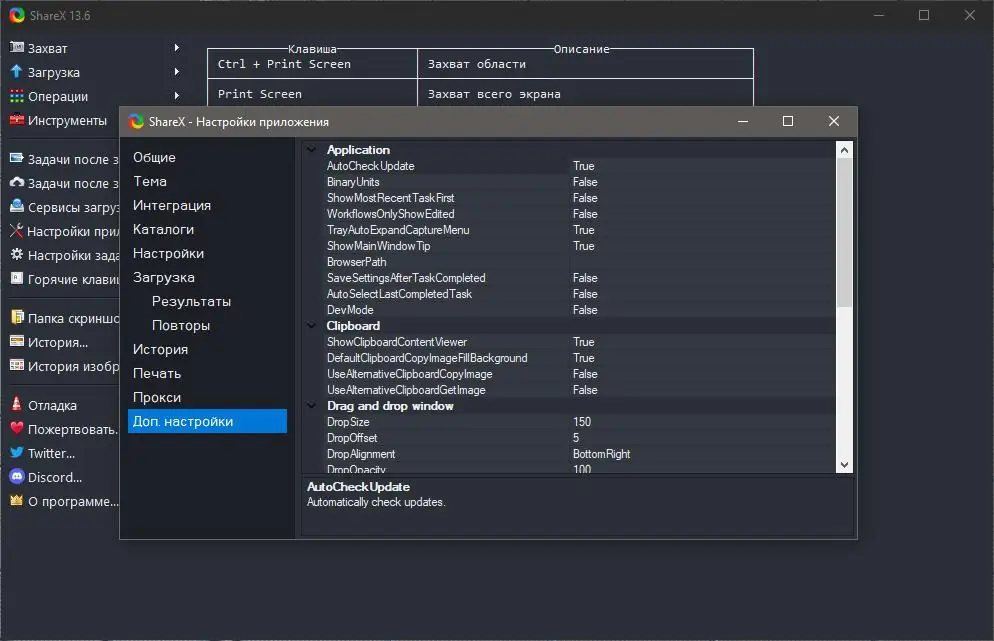Click ShareX logo in main window title
Viewport: 994px width, 641px height.
point(16,15)
